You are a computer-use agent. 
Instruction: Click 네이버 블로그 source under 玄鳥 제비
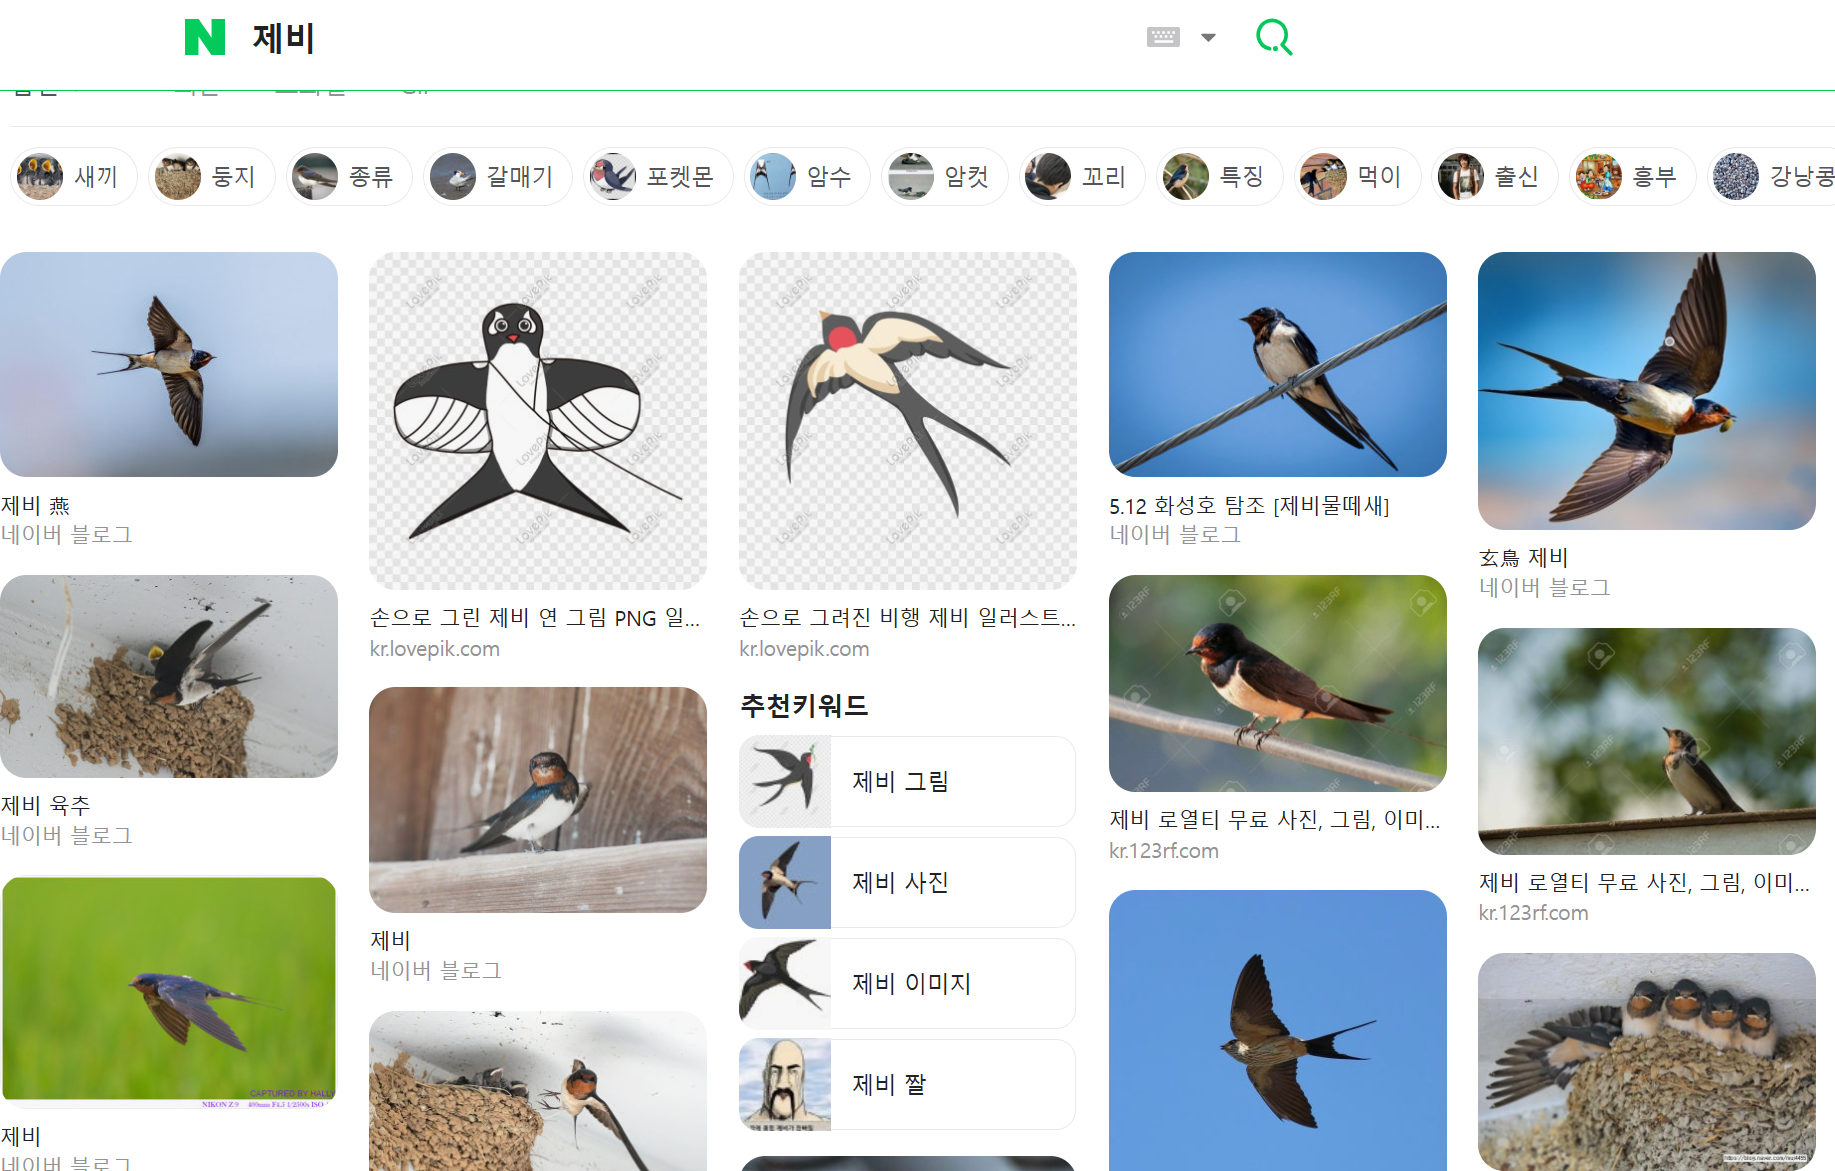pos(1545,588)
